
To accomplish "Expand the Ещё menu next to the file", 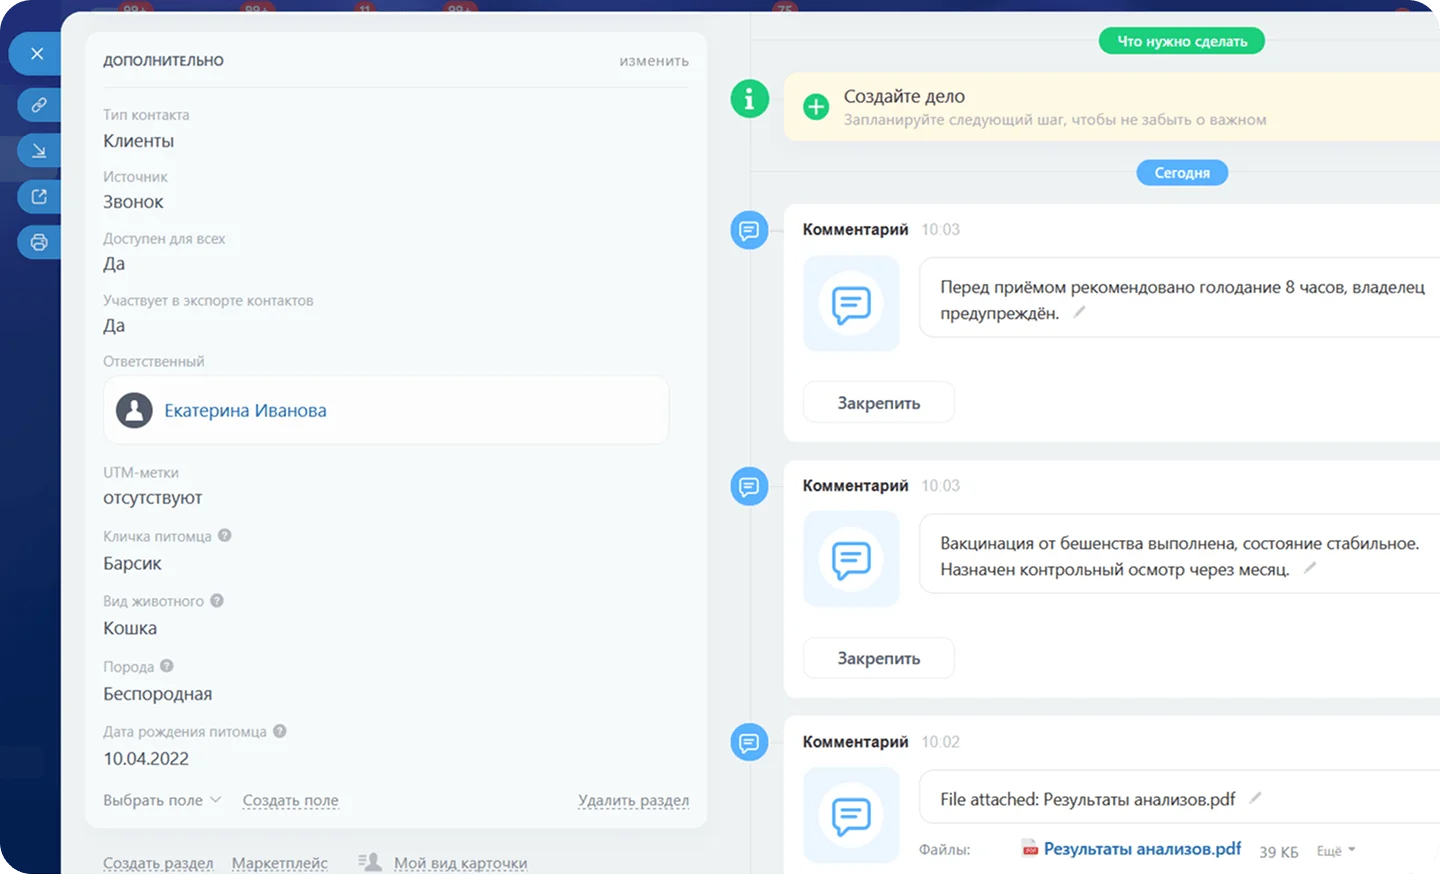I will [1336, 851].
